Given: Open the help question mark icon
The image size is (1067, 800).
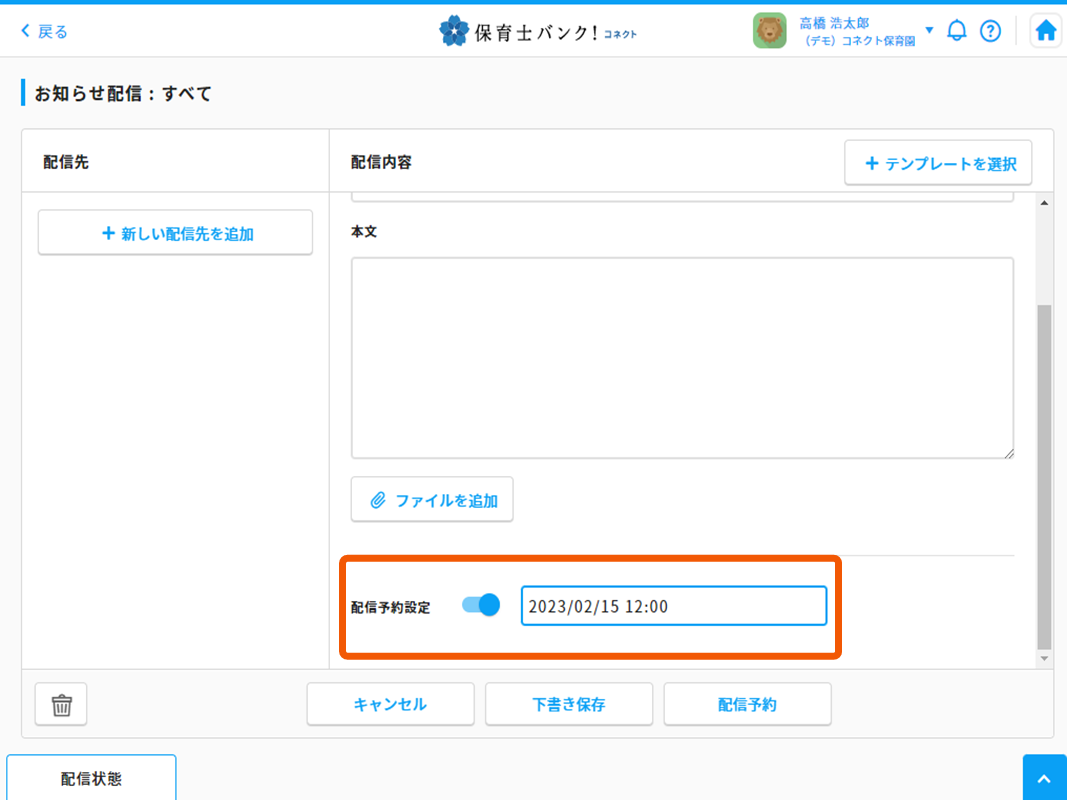Looking at the screenshot, I should pos(990,31).
